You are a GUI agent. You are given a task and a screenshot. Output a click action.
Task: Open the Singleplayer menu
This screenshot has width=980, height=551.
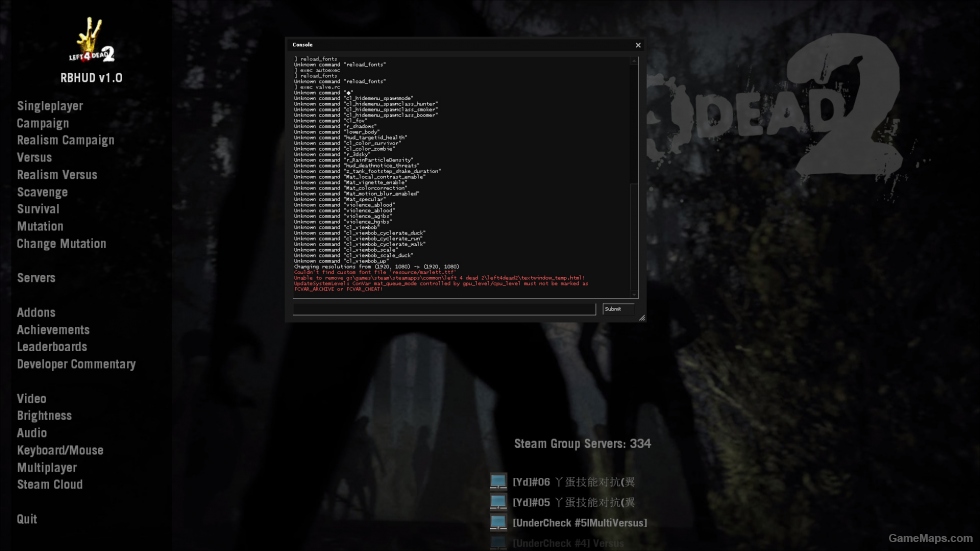[x=50, y=106]
